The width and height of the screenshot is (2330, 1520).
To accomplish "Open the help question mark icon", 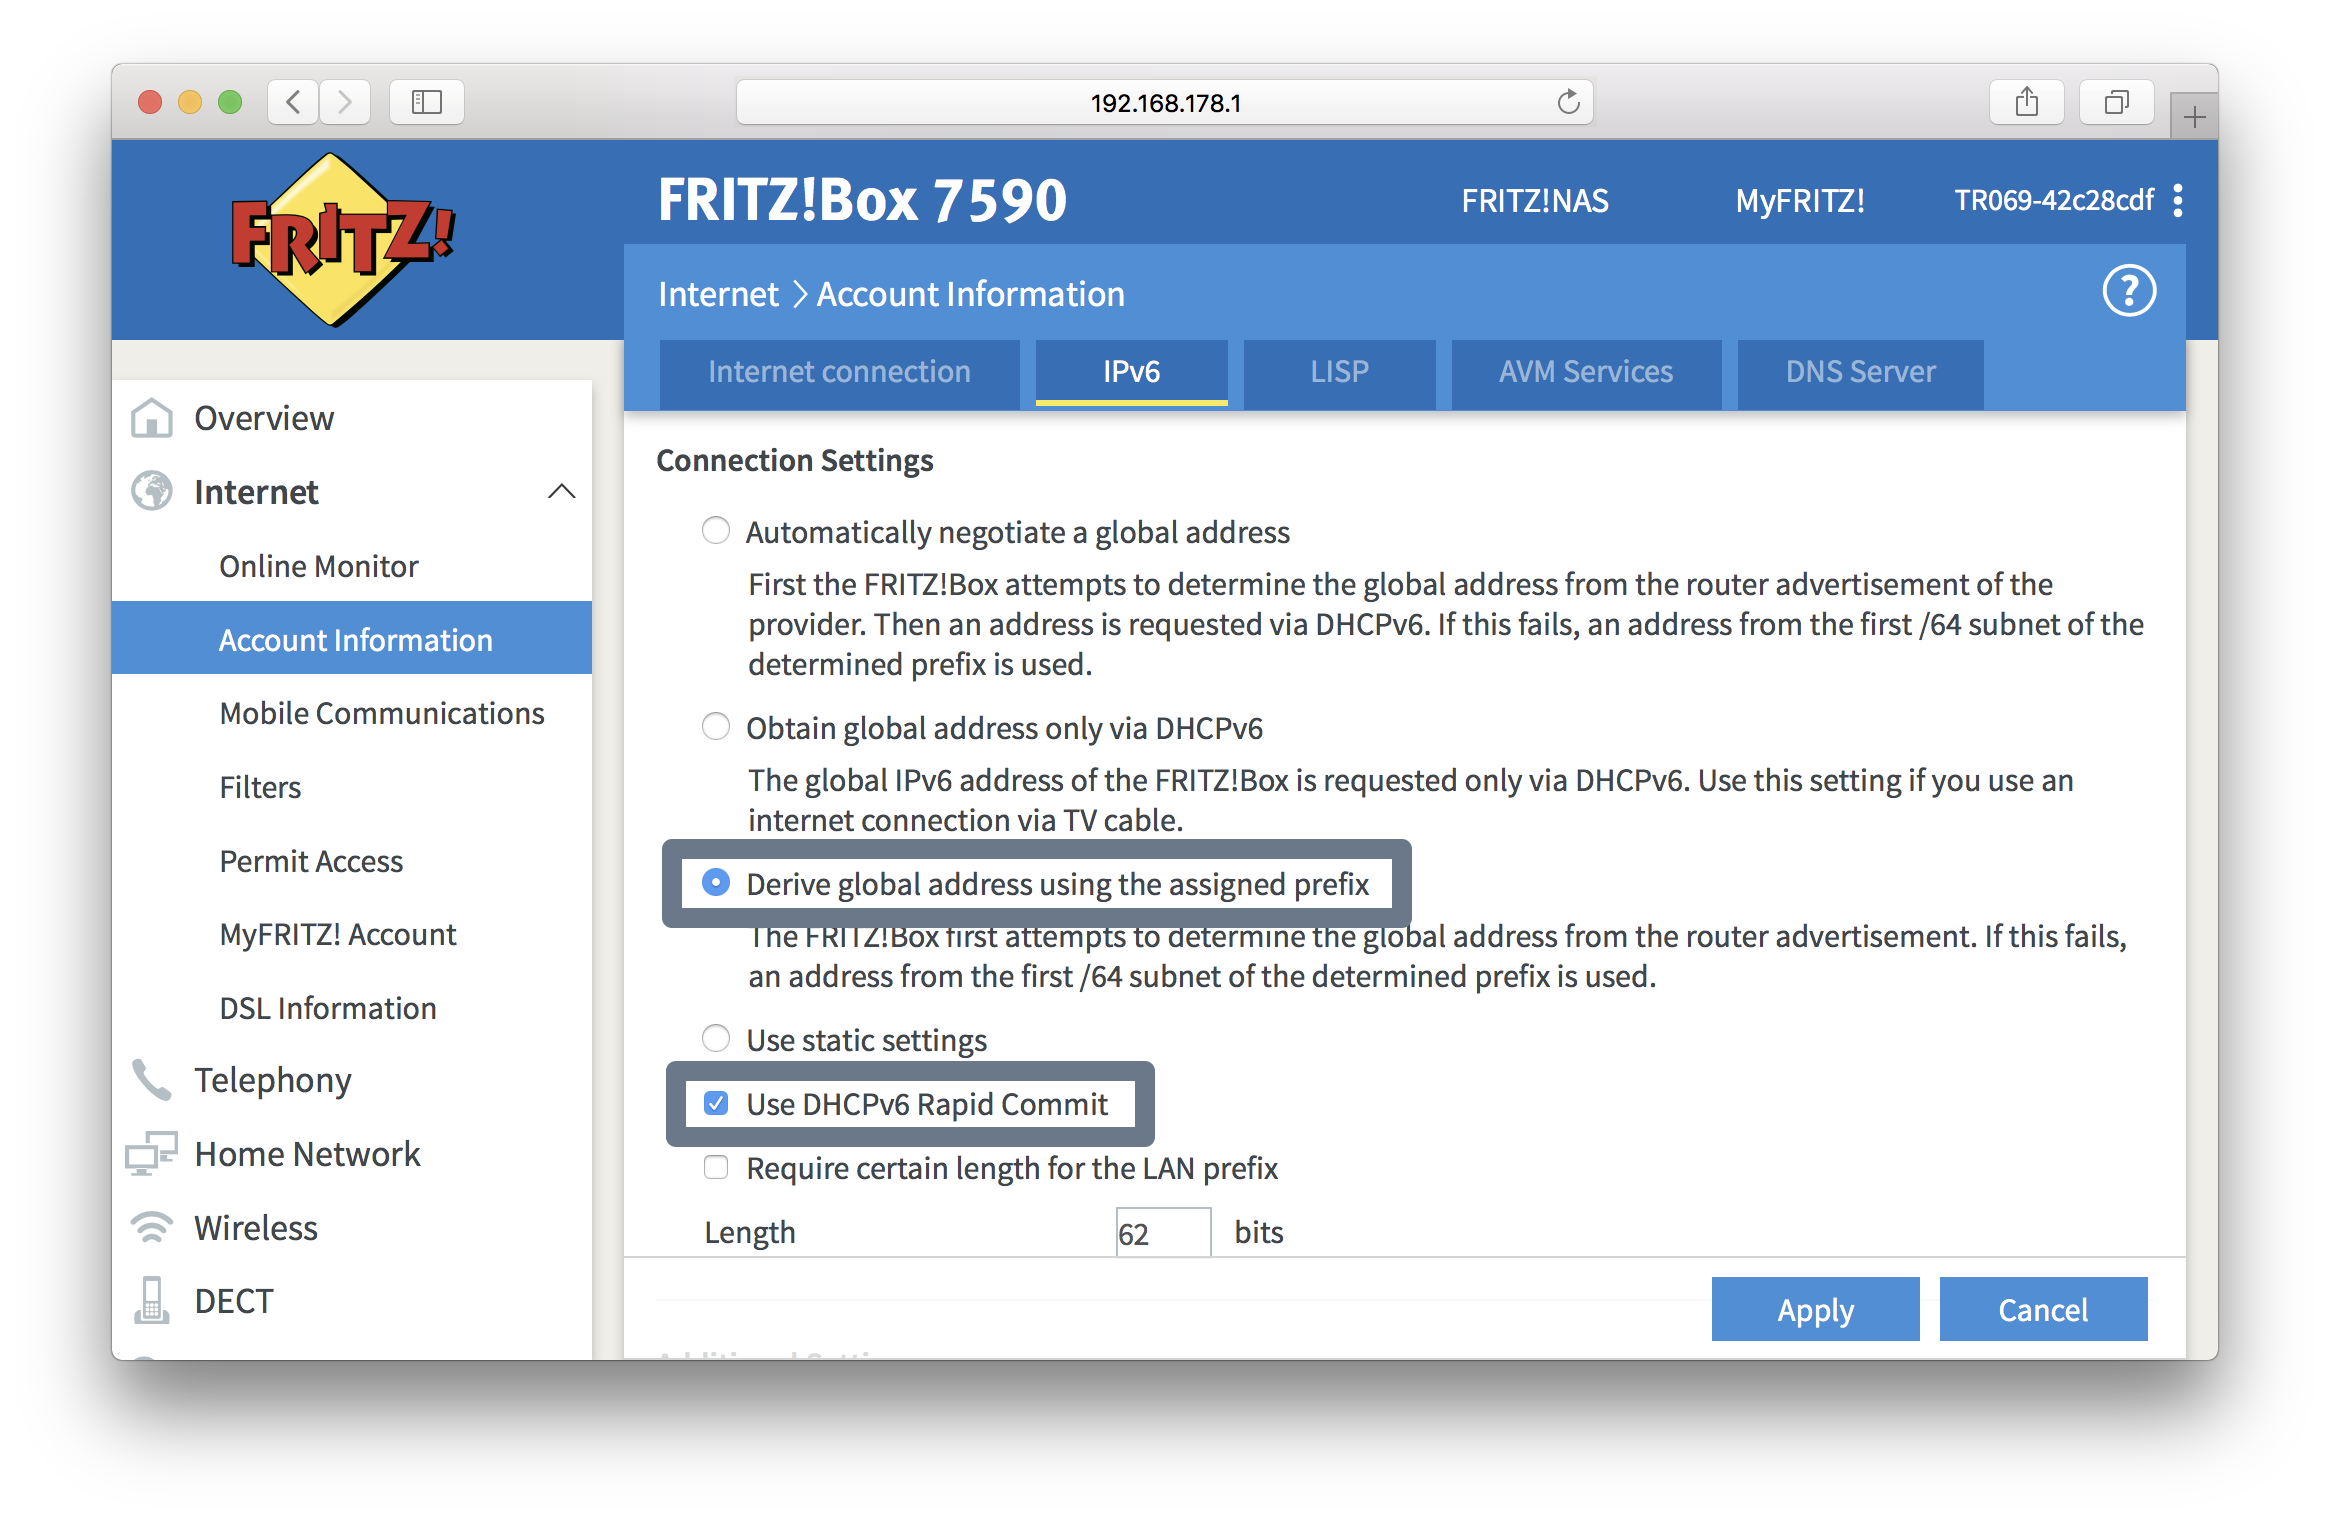I will click(2129, 291).
